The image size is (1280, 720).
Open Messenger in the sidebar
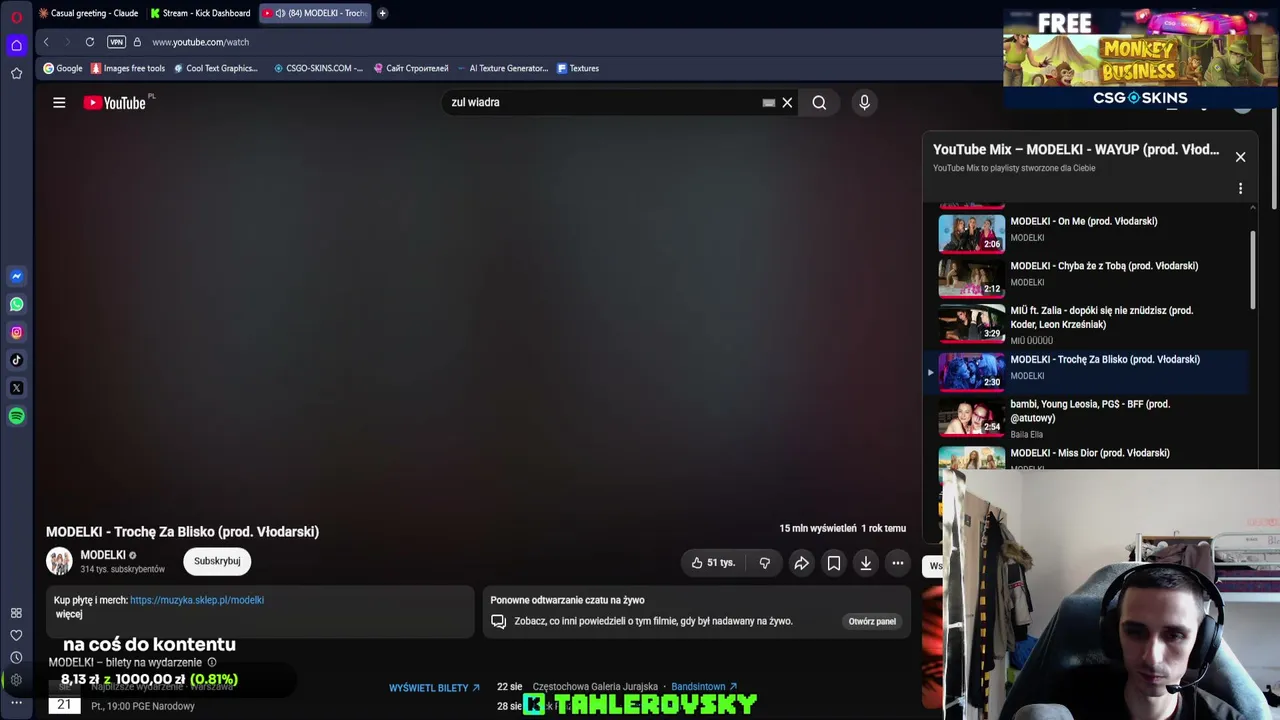(x=16, y=276)
